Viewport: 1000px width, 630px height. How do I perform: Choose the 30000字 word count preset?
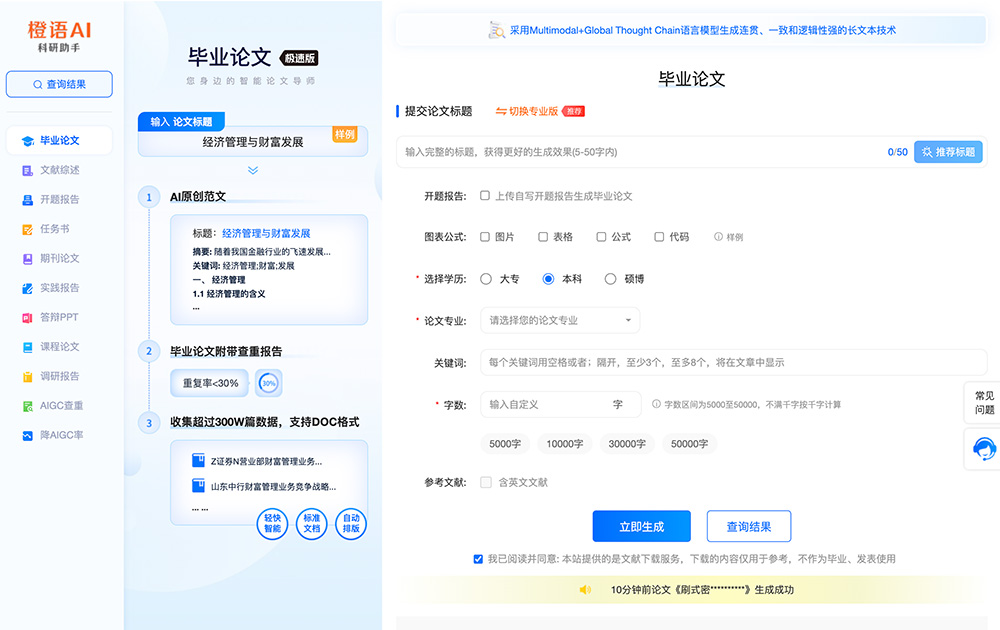(627, 444)
